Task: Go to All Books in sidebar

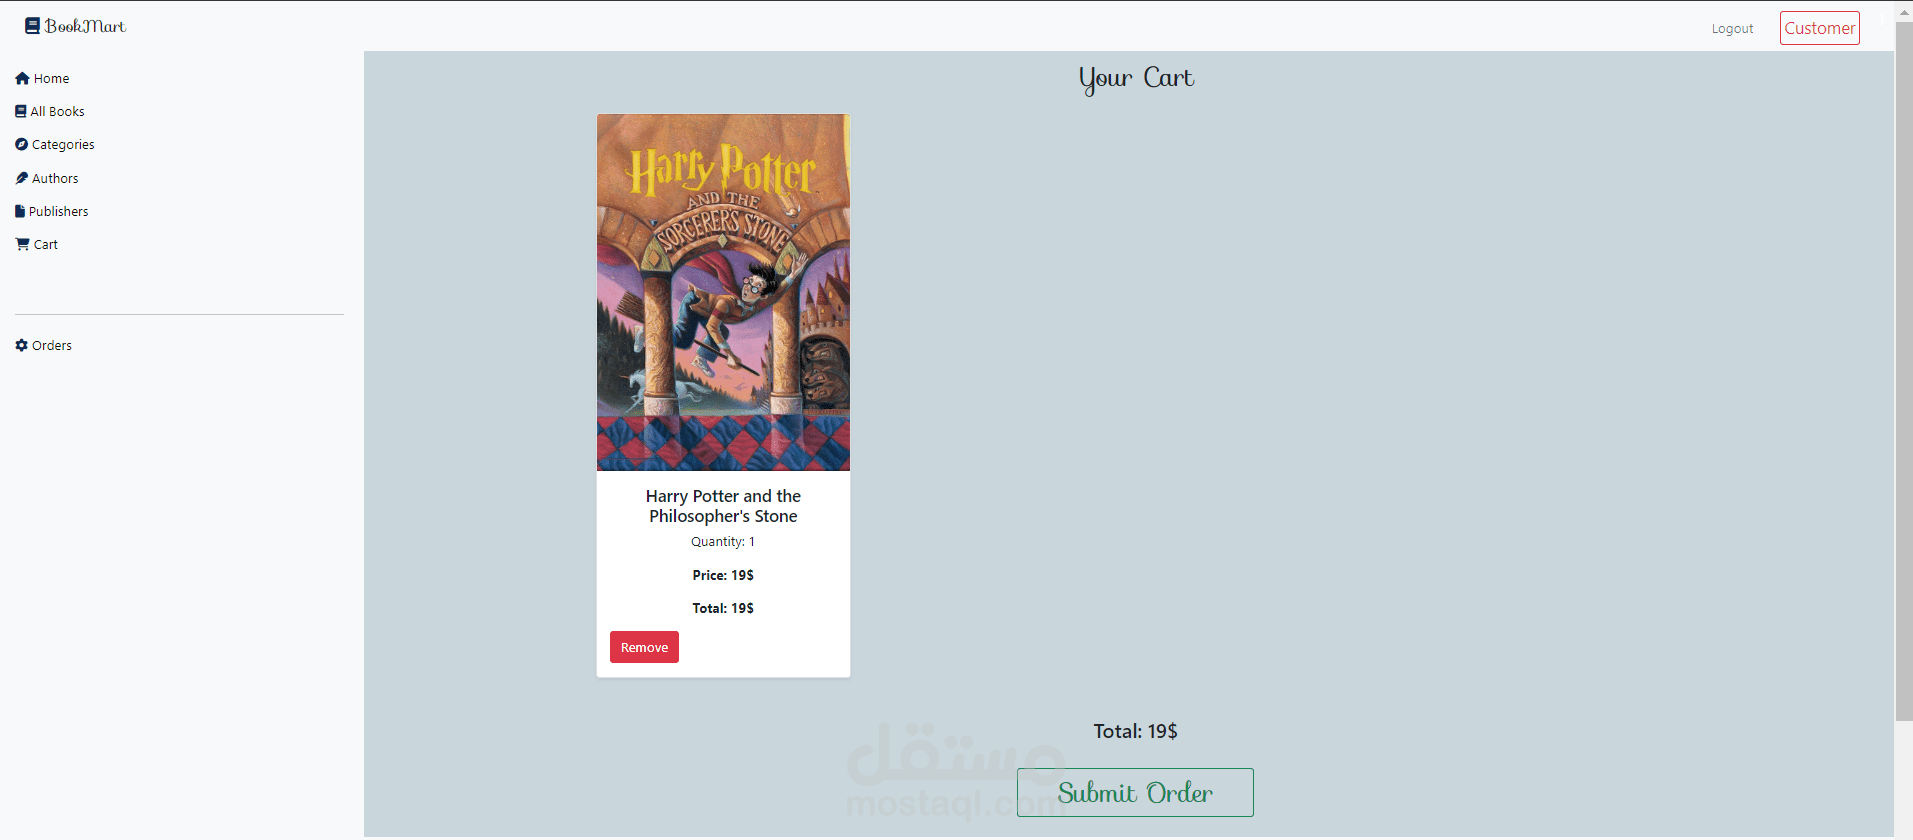Action: pos(57,111)
